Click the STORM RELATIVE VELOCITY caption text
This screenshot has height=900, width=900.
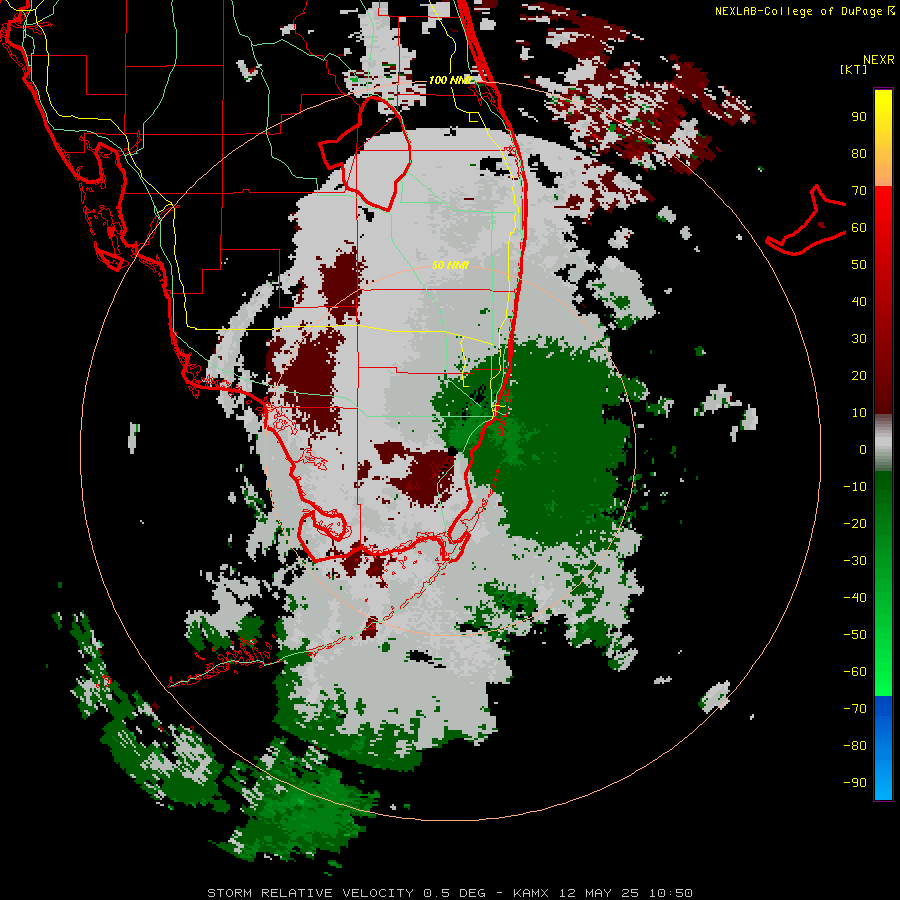coord(310,893)
